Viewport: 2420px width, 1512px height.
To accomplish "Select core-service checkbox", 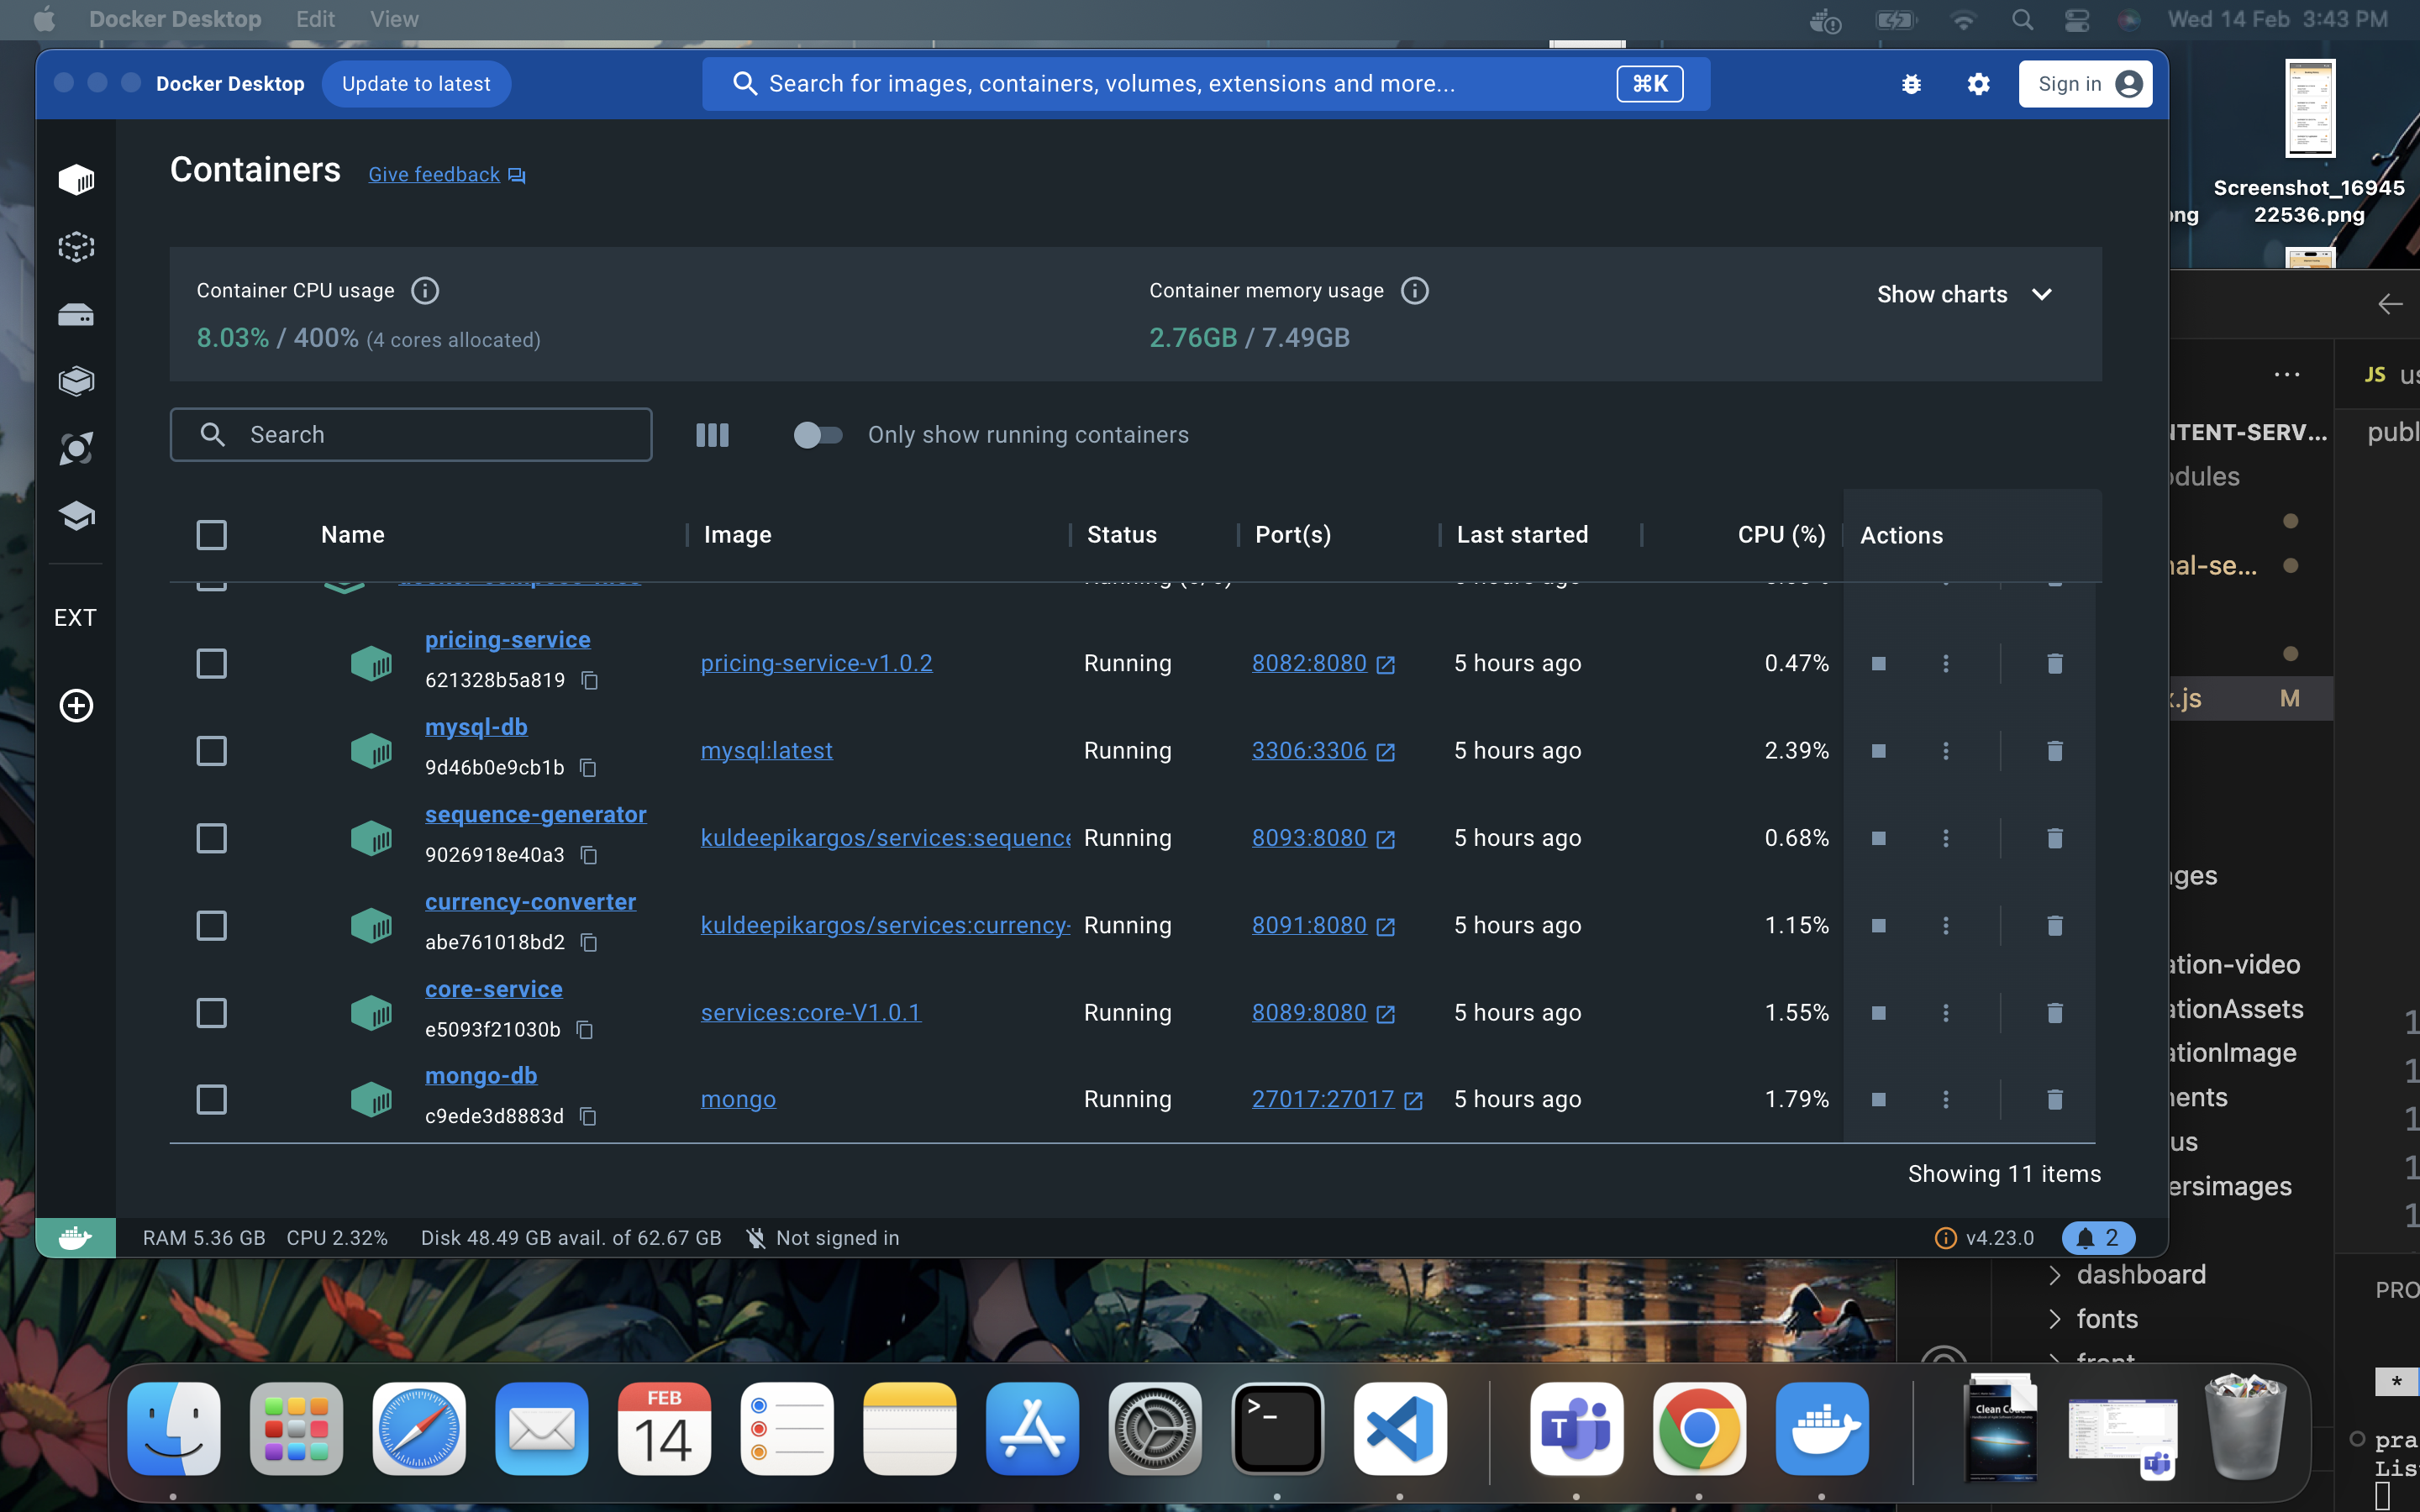I will pyautogui.click(x=211, y=1013).
